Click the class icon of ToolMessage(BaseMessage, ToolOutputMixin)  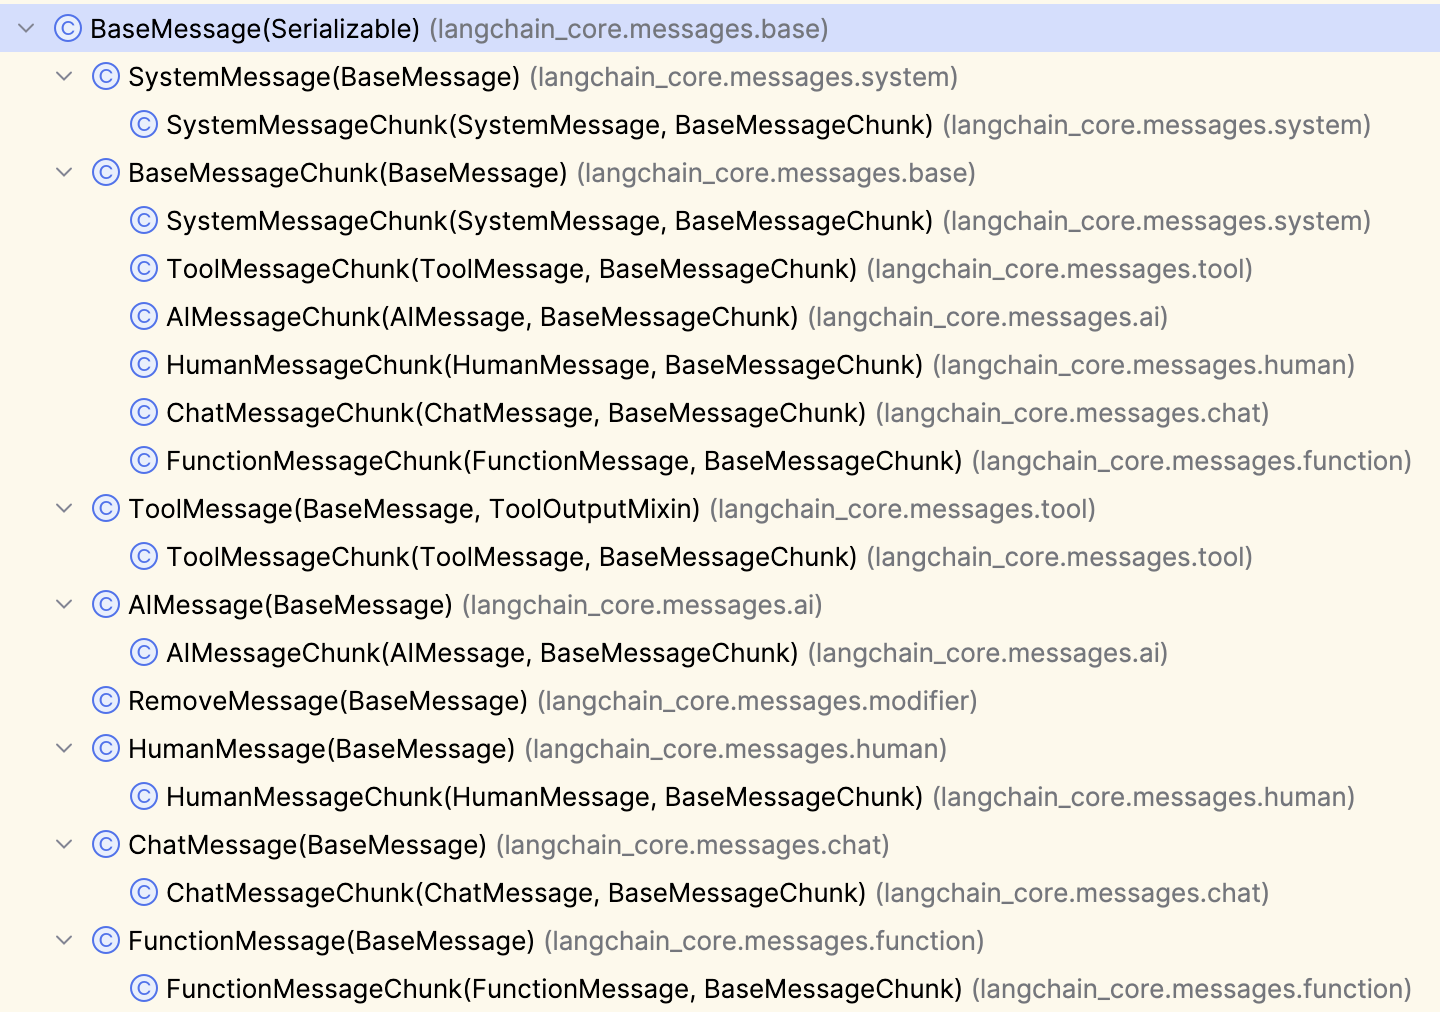[105, 509]
